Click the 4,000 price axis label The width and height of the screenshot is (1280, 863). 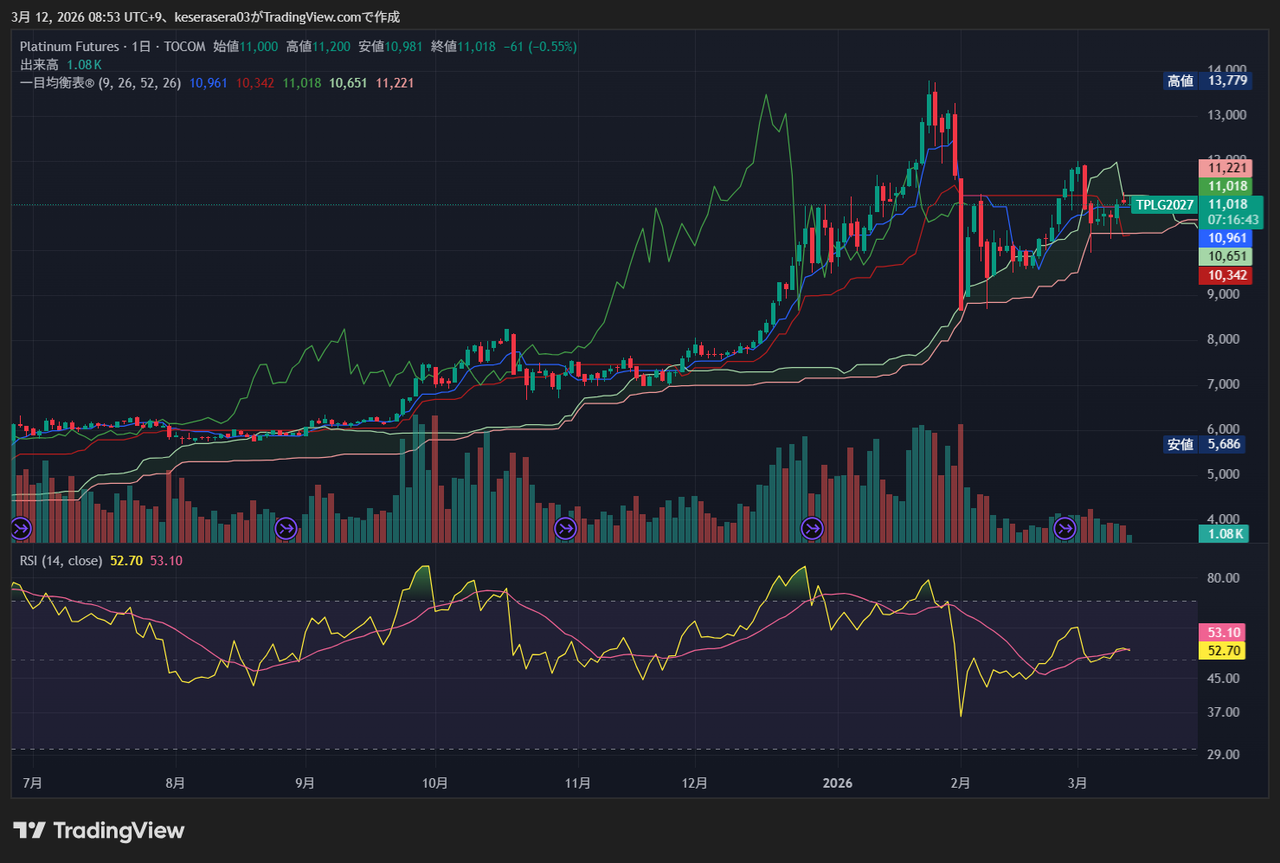pos(1224,519)
